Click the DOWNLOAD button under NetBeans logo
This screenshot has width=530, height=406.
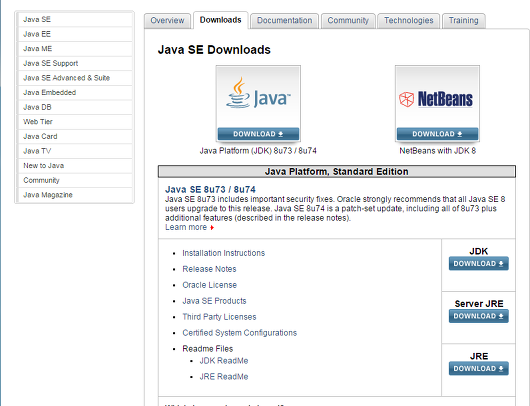[437, 134]
